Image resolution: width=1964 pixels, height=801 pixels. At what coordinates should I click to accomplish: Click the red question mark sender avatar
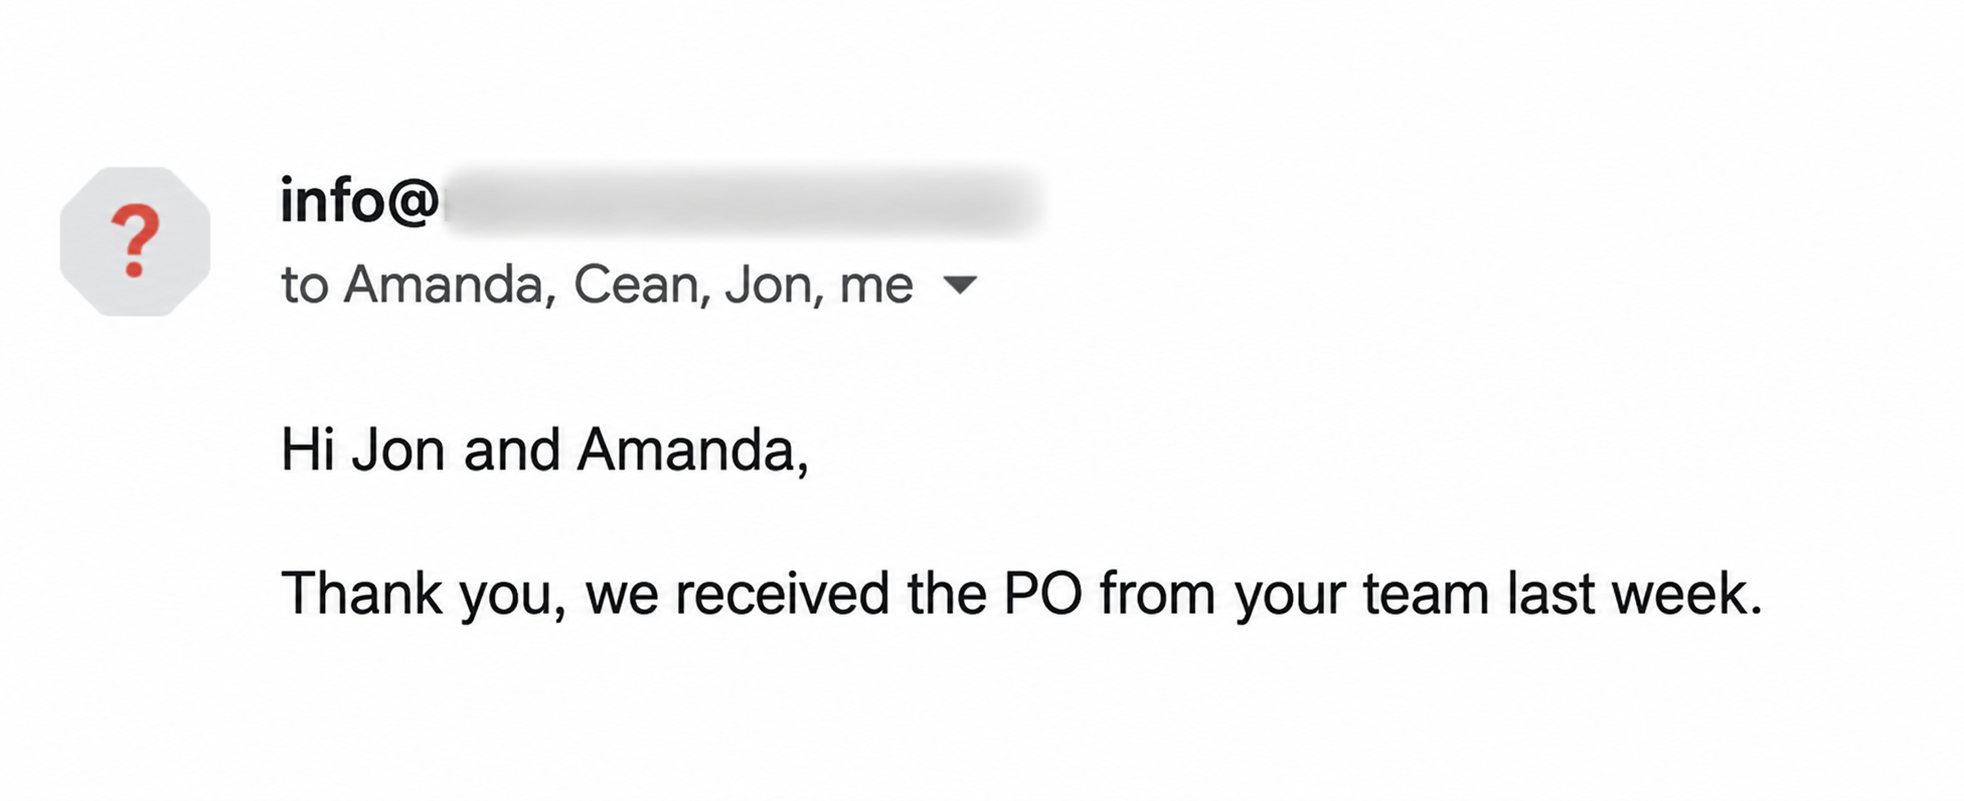pos(135,241)
